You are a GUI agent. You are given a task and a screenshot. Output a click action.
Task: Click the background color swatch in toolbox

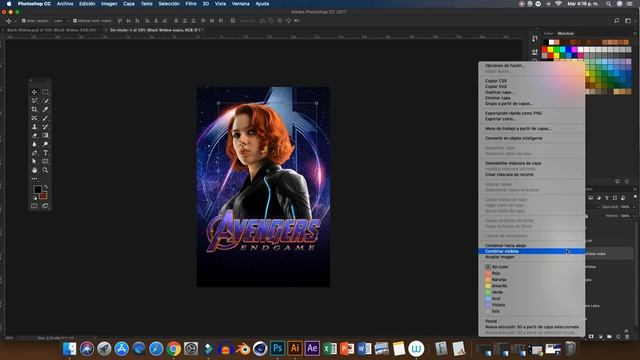click(44, 196)
